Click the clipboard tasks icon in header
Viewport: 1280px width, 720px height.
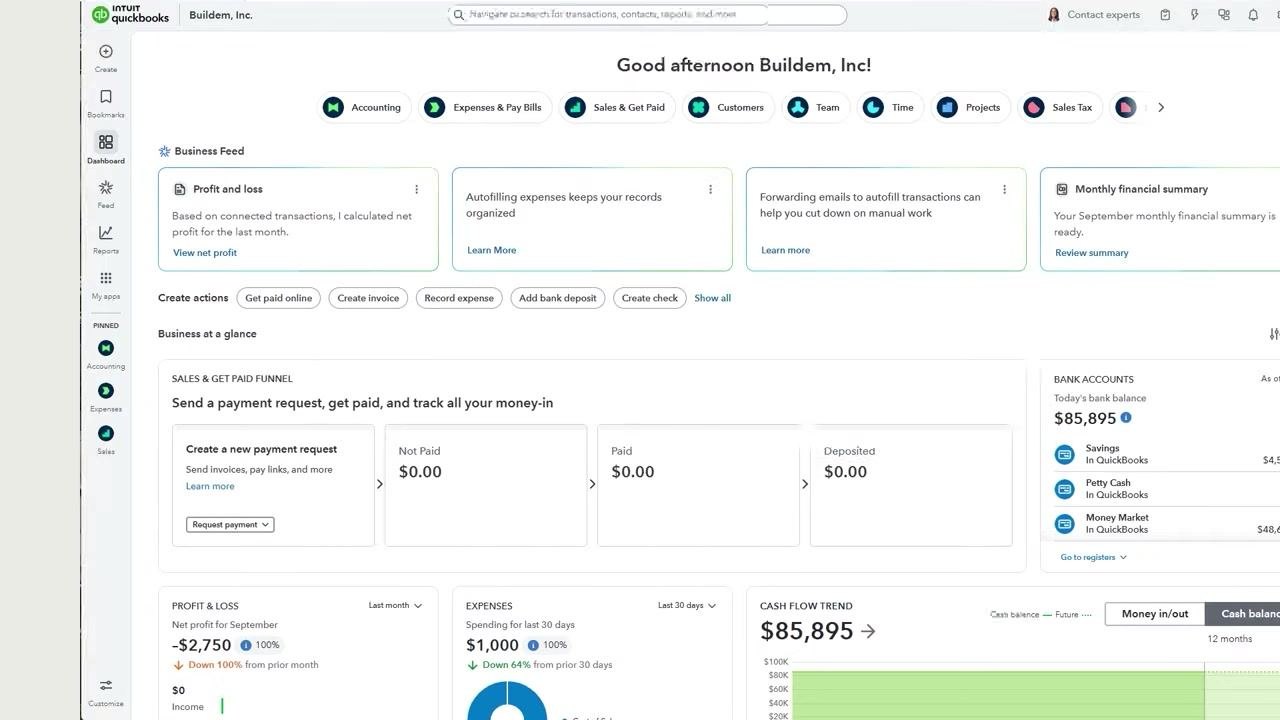click(x=1165, y=15)
